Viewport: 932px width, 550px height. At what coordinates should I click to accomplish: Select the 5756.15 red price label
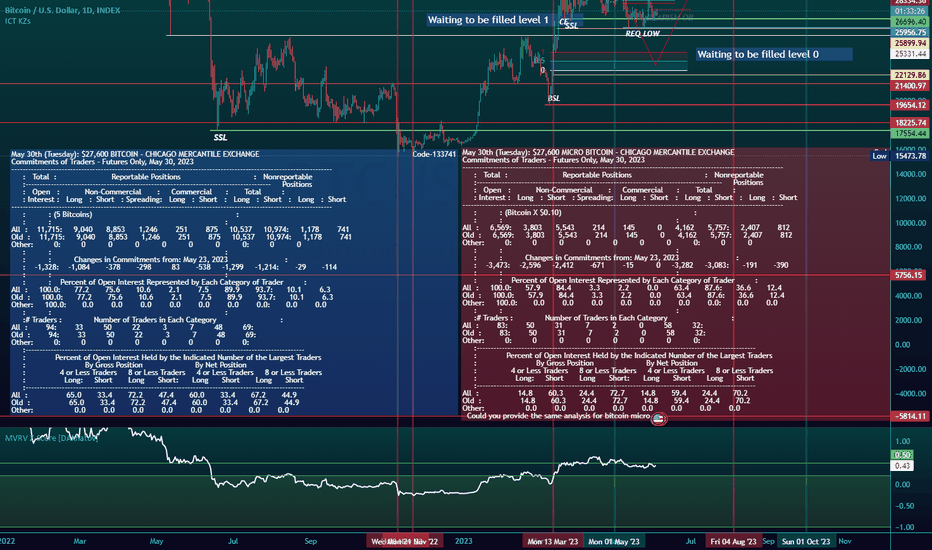910,275
